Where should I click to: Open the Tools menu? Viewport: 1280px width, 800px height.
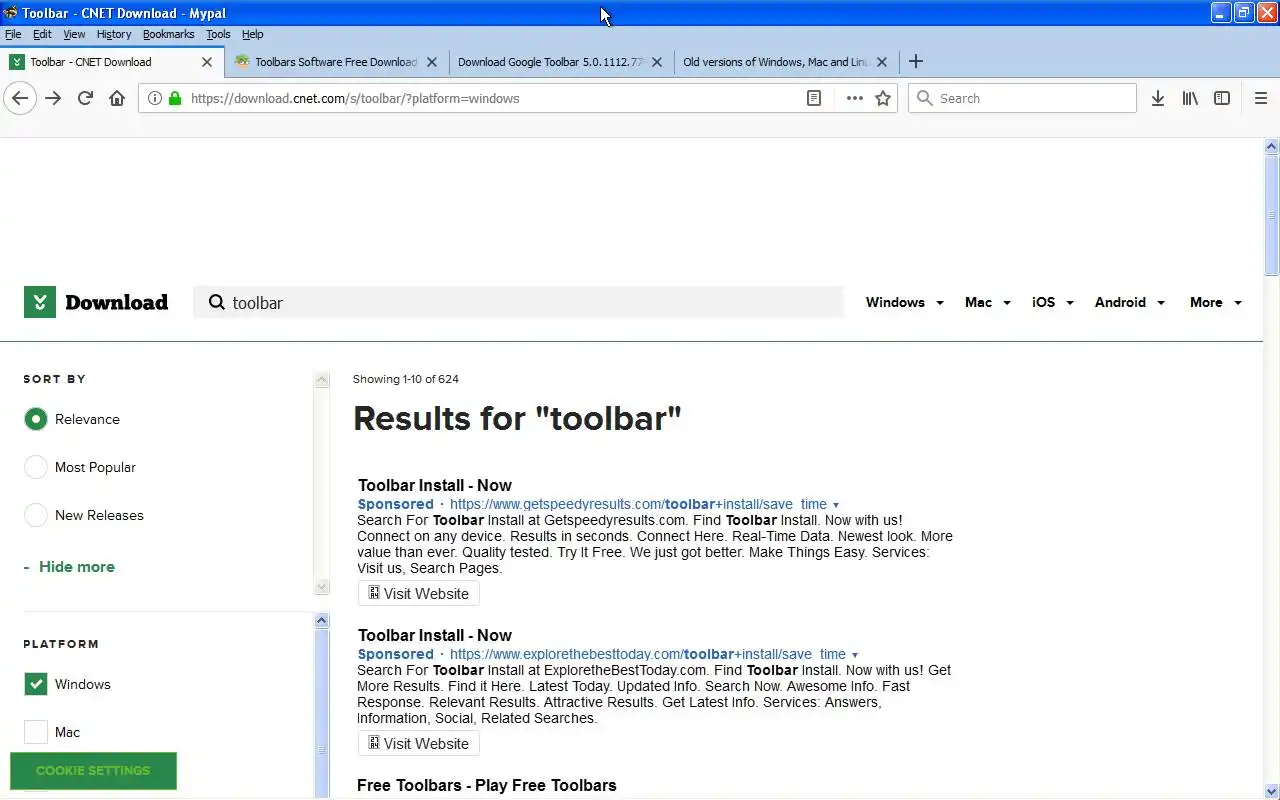[x=218, y=34]
